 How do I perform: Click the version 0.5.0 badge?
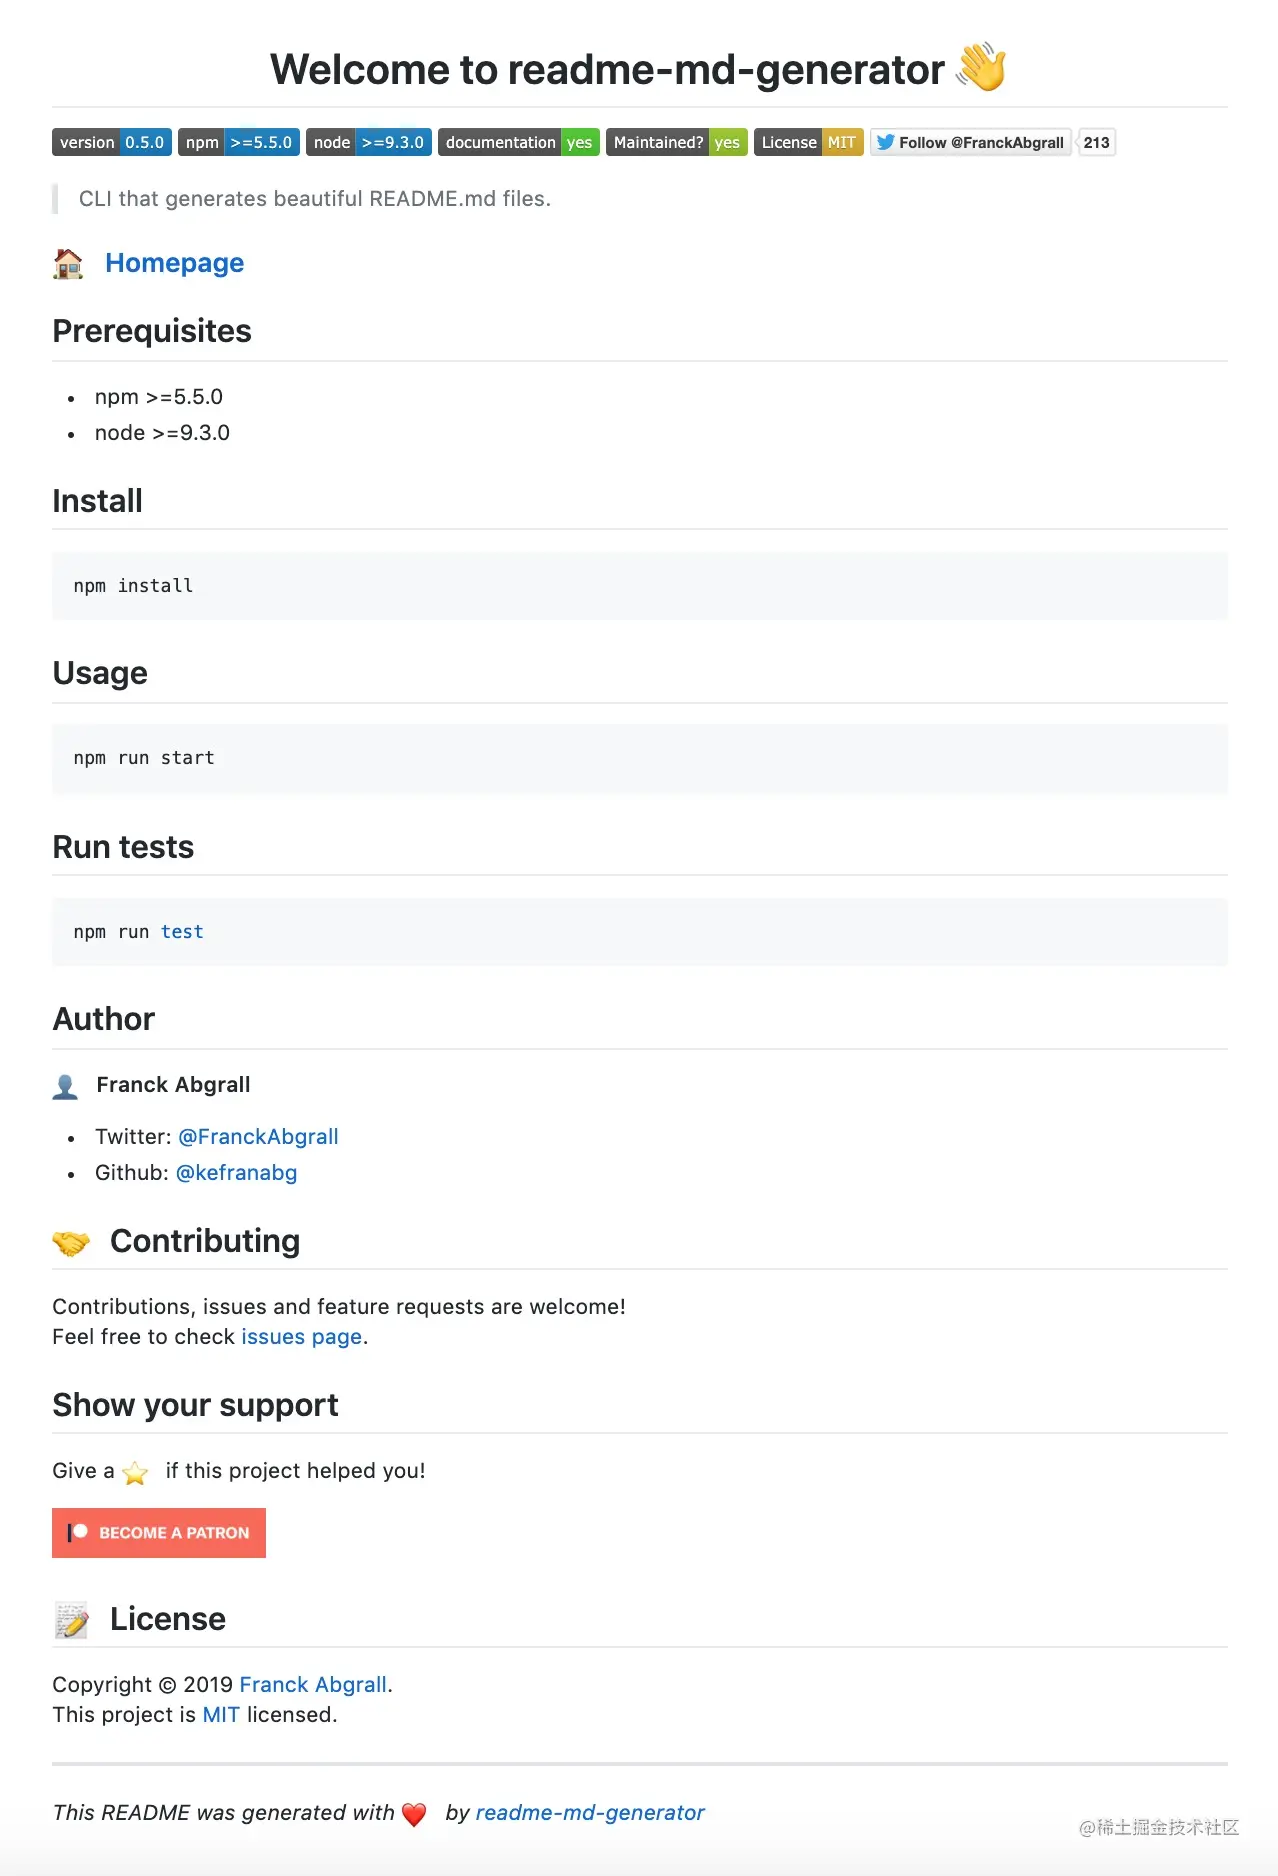(111, 142)
